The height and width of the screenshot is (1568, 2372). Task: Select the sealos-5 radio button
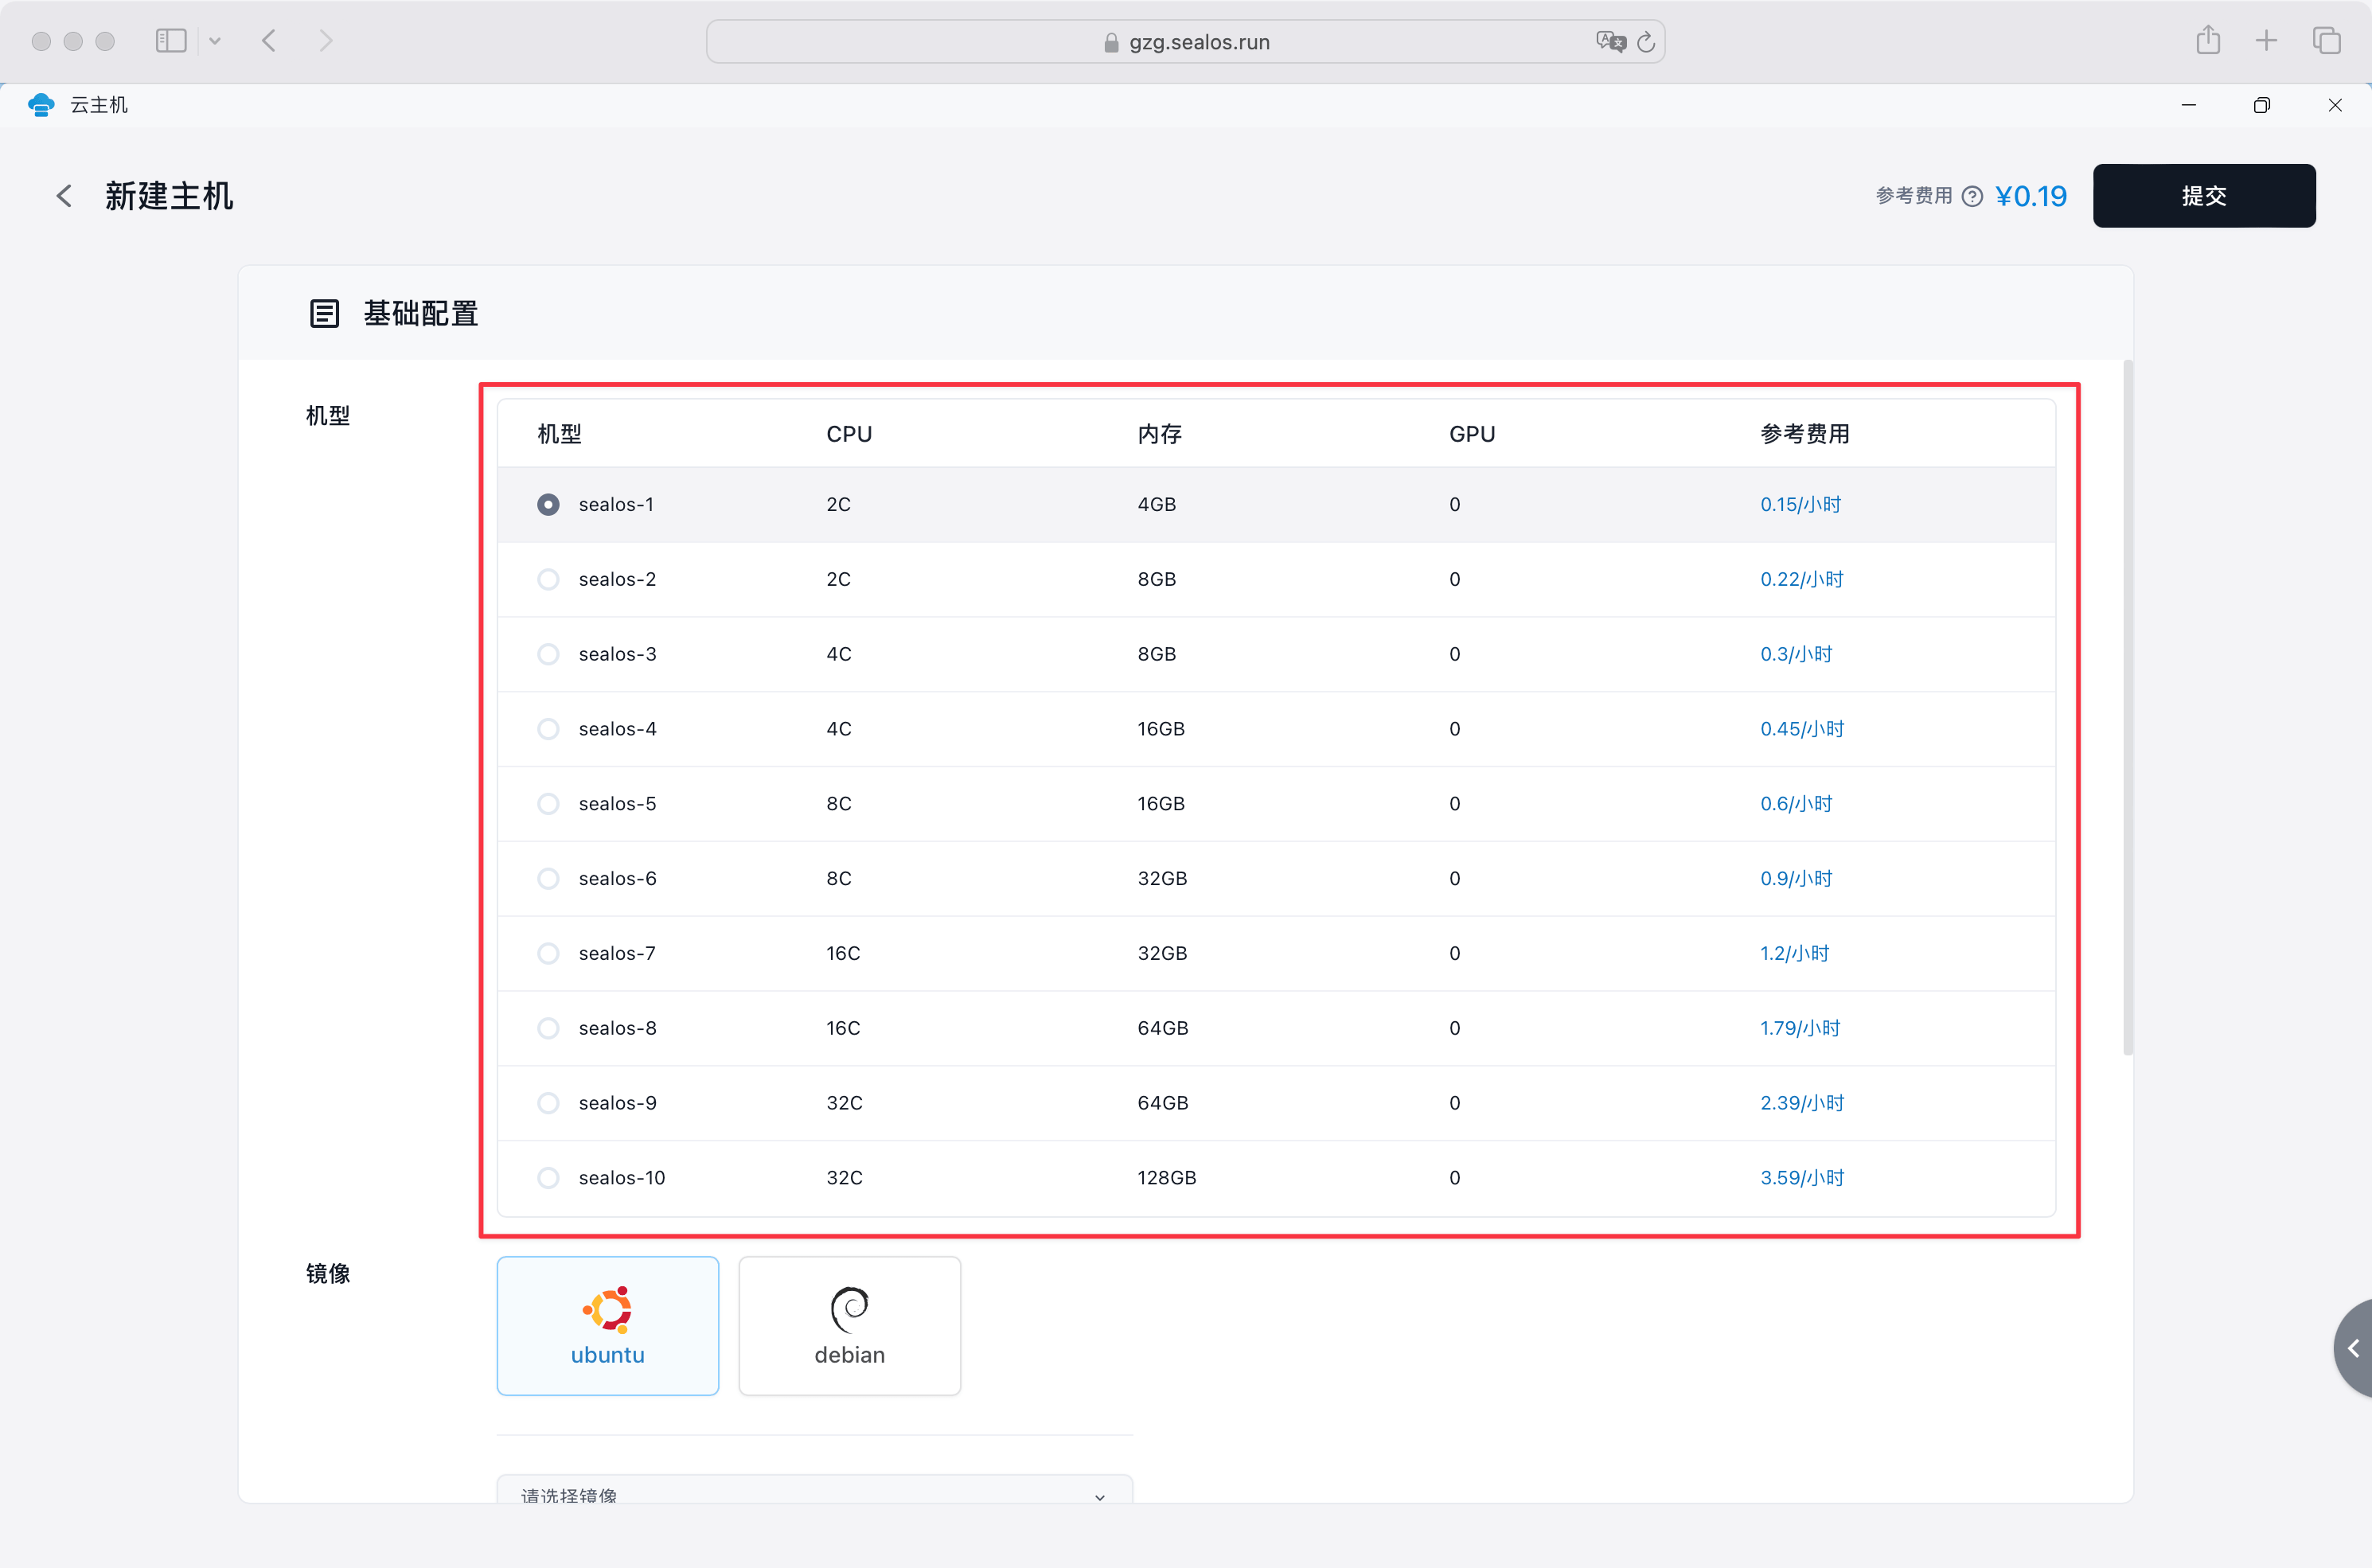coord(548,804)
